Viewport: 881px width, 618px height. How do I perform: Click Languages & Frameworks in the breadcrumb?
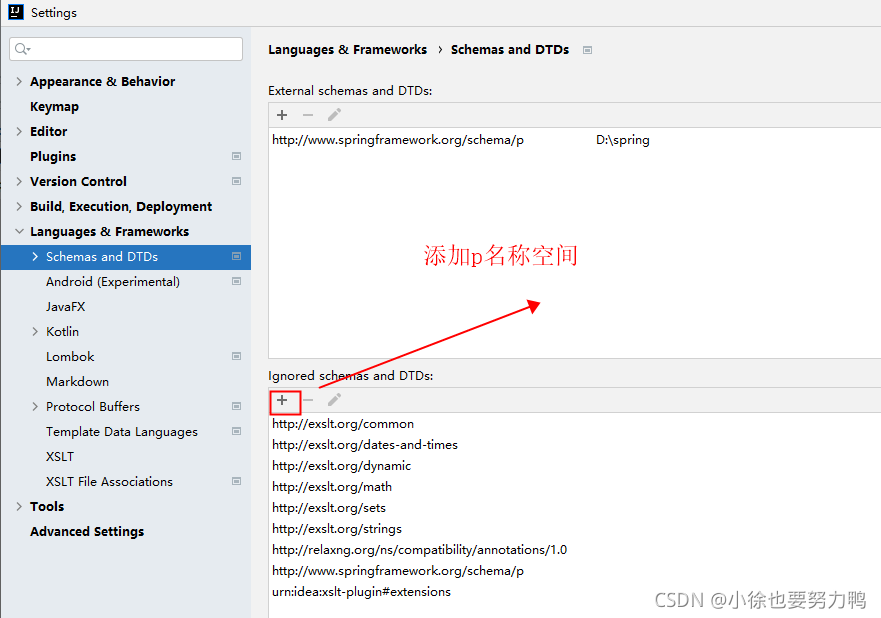(x=347, y=50)
